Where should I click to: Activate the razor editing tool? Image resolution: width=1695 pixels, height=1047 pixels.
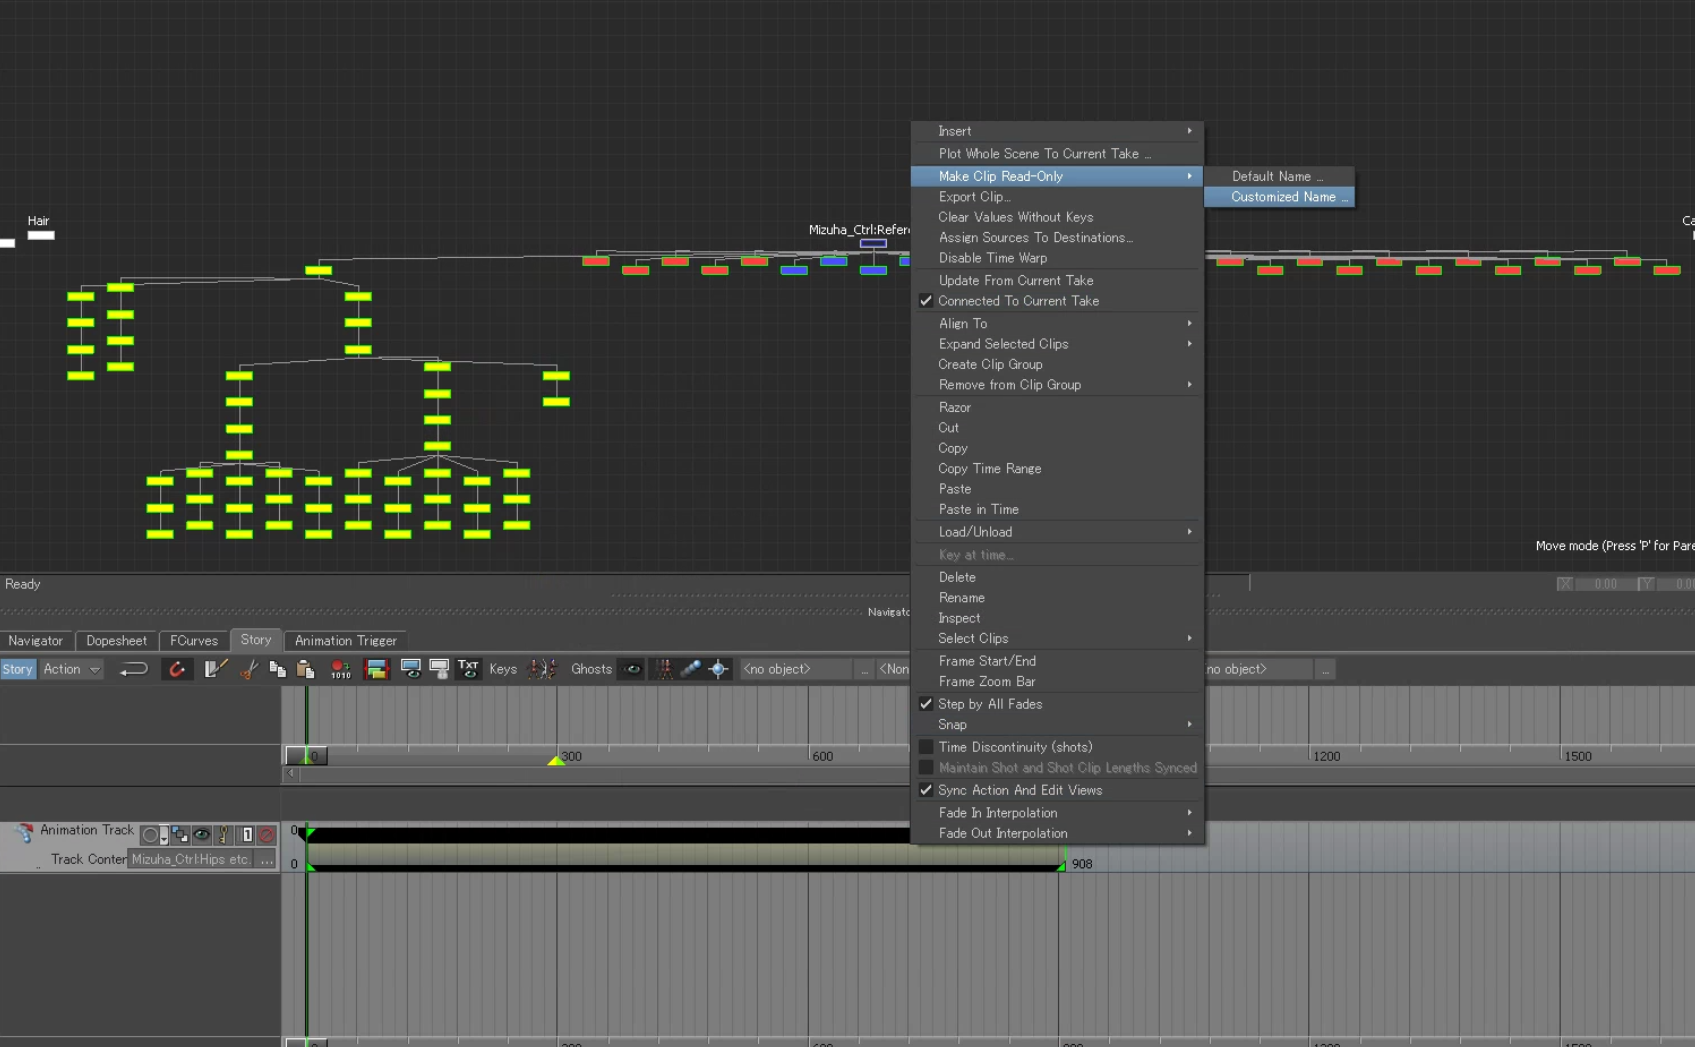click(214, 669)
